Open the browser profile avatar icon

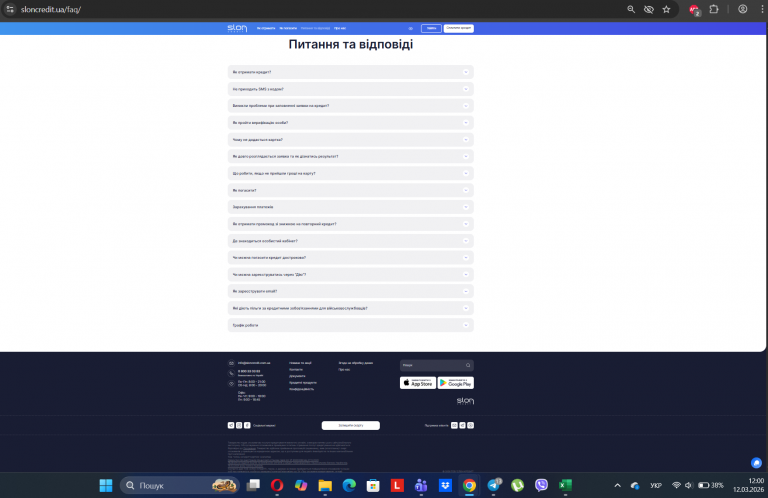point(743,9)
